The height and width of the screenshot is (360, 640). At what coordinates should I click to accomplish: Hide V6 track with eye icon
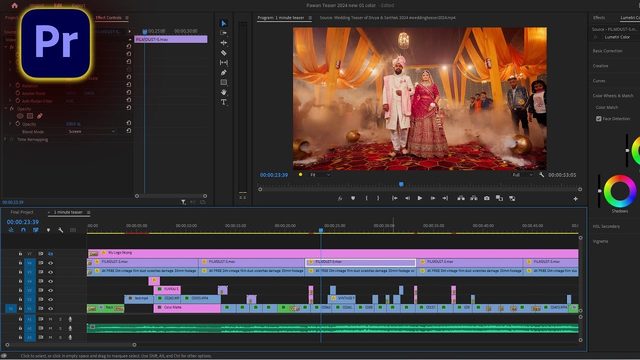click(x=51, y=263)
